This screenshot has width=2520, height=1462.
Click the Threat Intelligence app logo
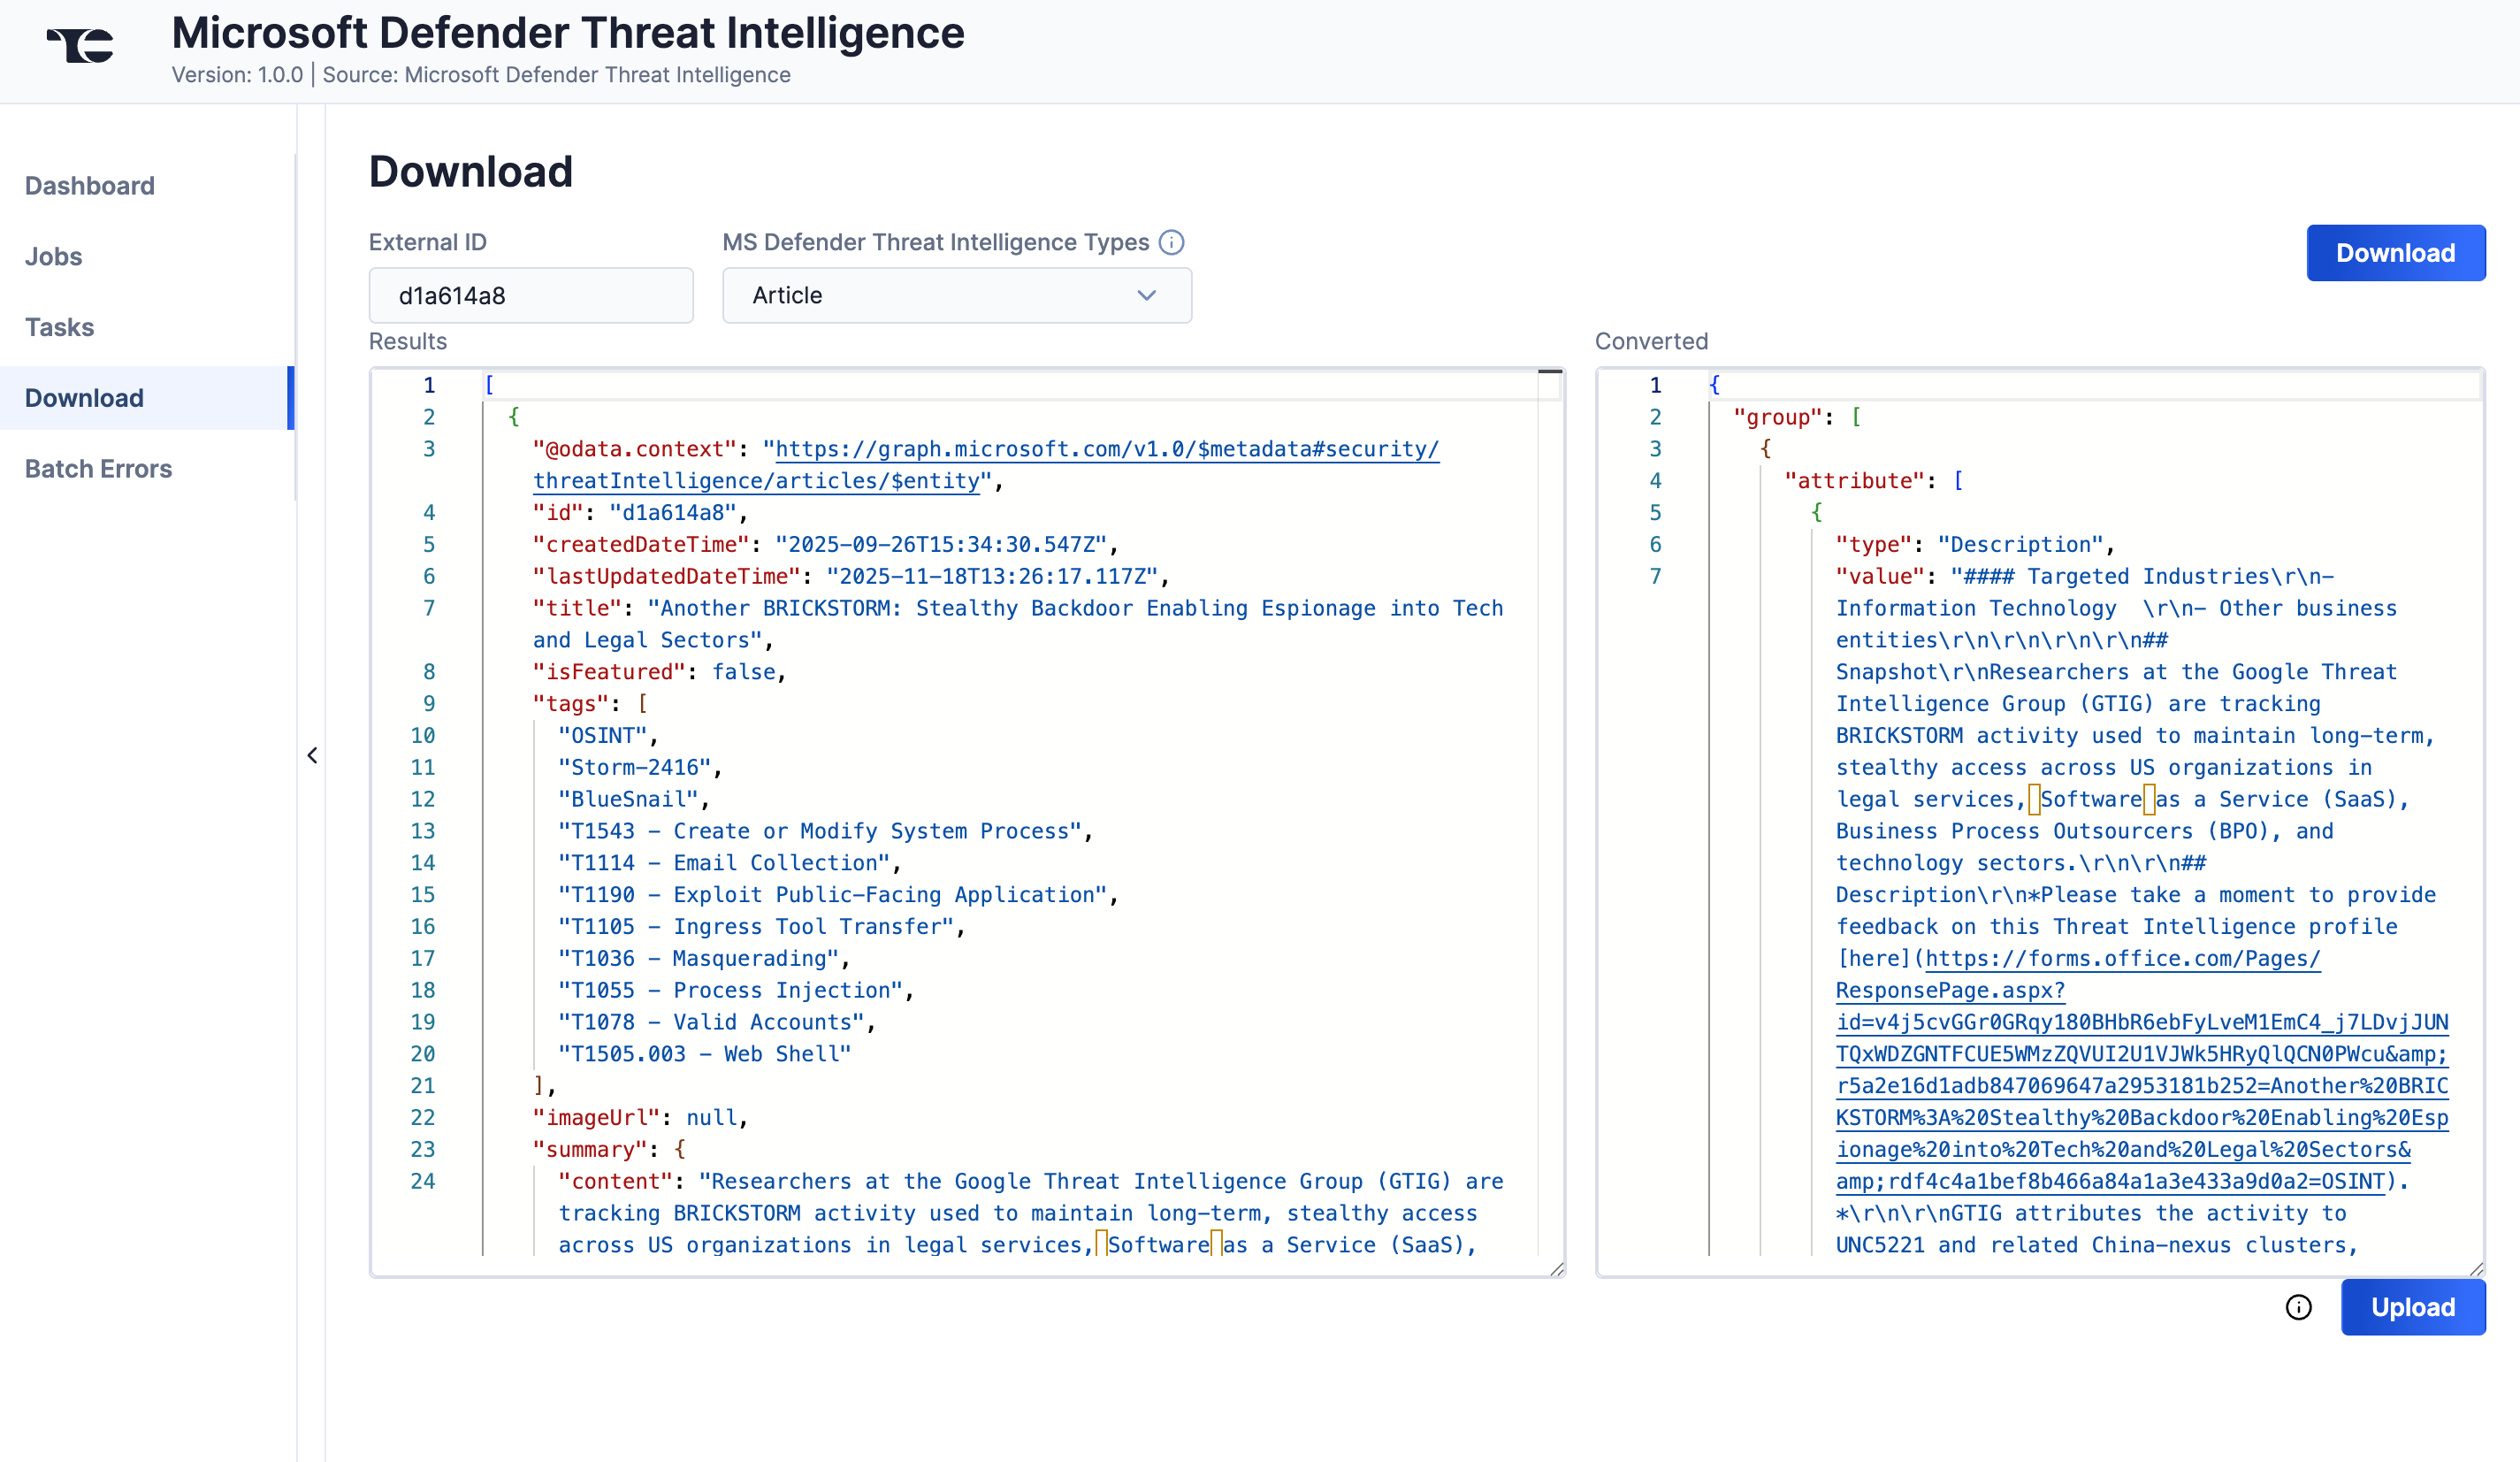tap(79, 44)
